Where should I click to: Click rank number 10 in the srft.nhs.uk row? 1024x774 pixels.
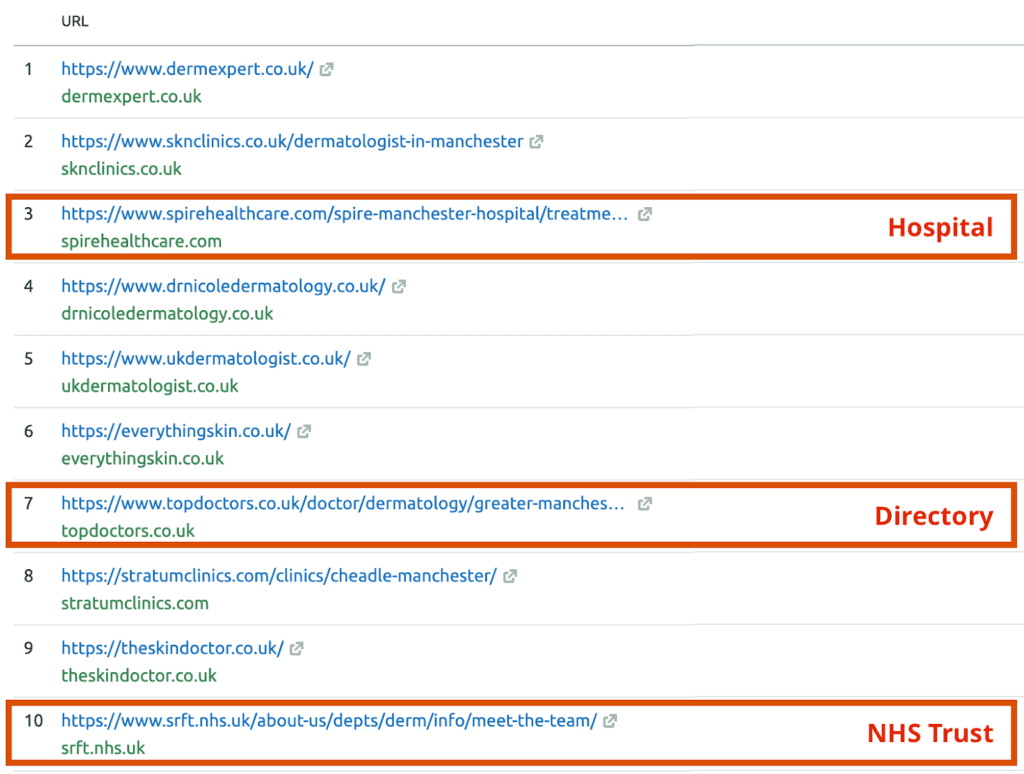click(x=33, y=721)
